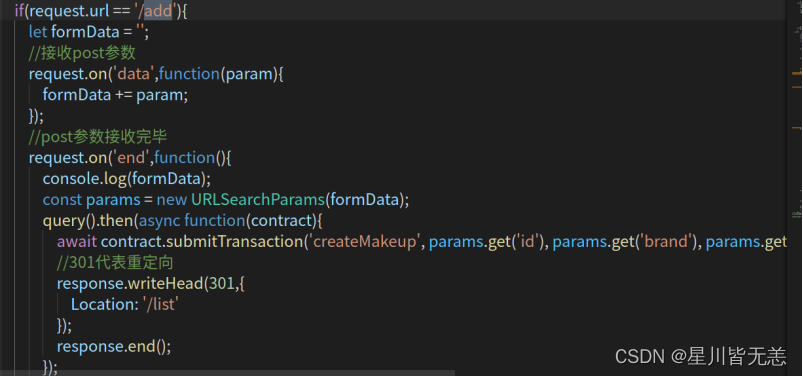Select the formData += param line
Screen dimensions: 803x376
tap(115, 95)
